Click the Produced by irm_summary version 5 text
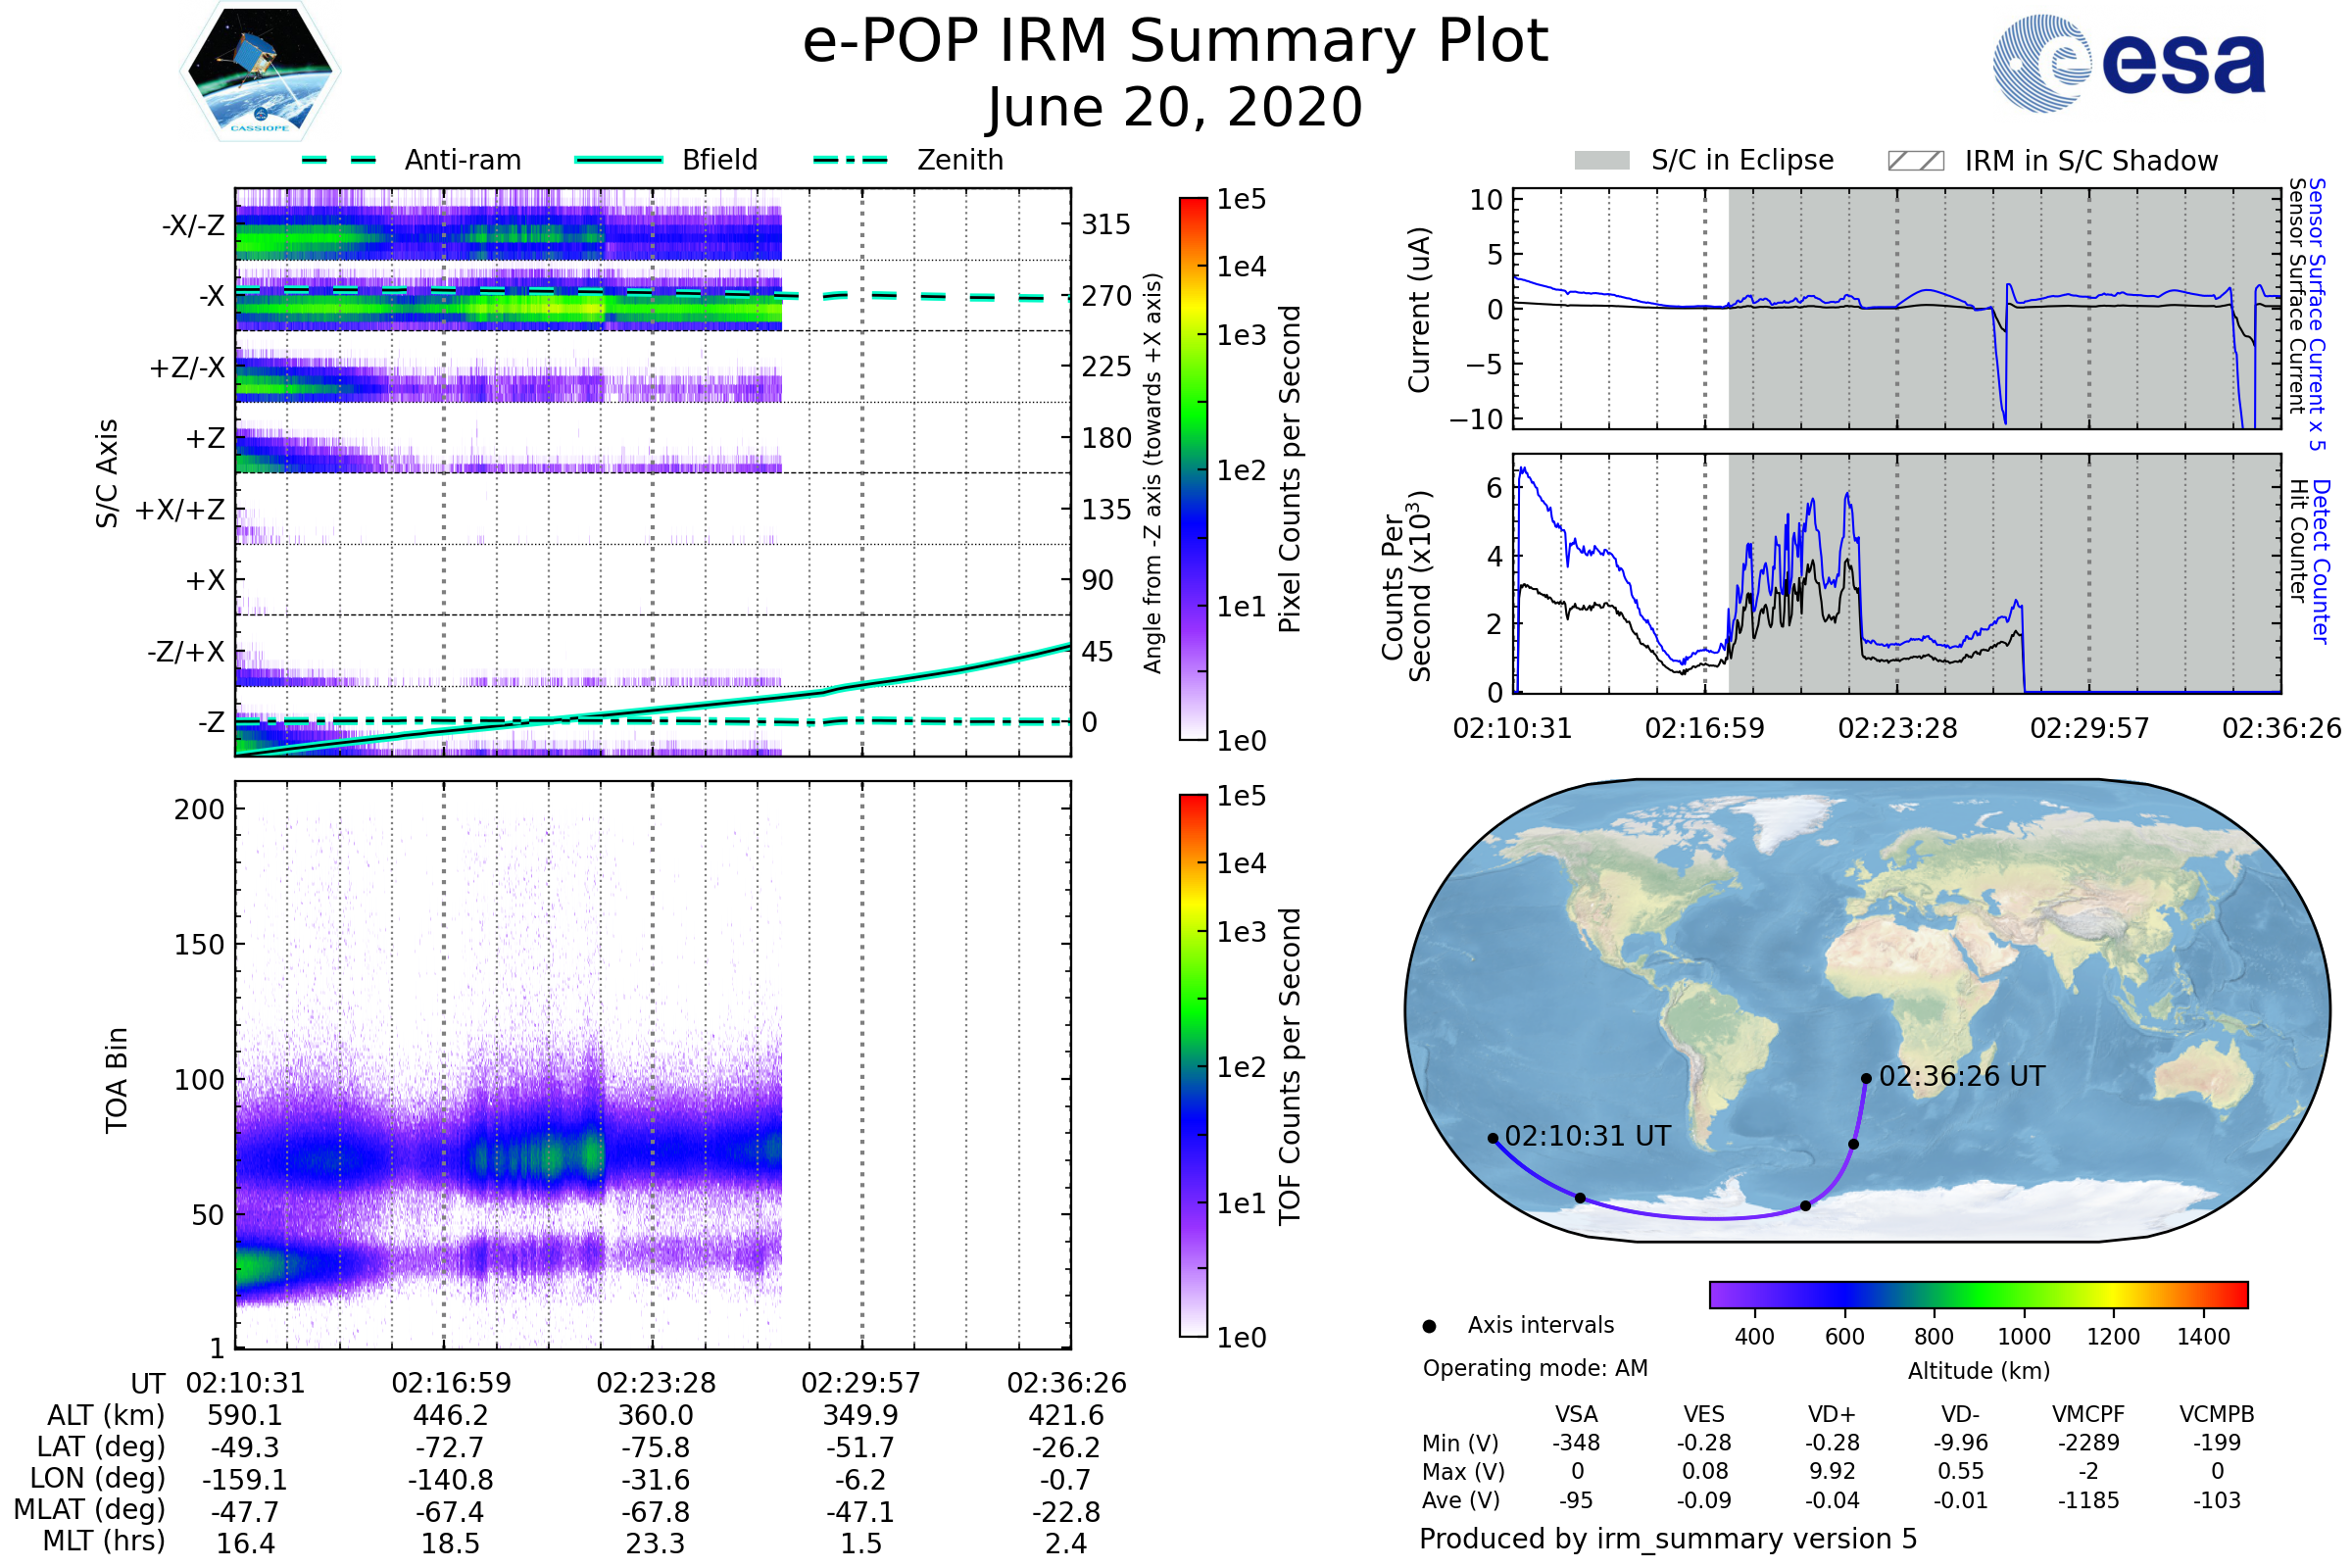The image size is (2352, 1568). pos(1668,1539)
